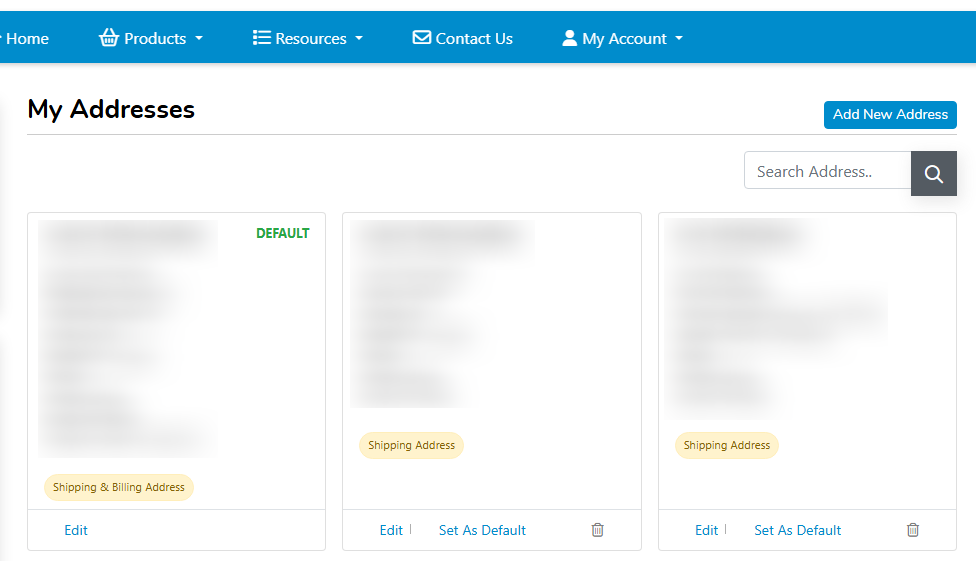This screenshot has width=976, height=561.
Task: Edit the second address card
Action: [391, 530]
